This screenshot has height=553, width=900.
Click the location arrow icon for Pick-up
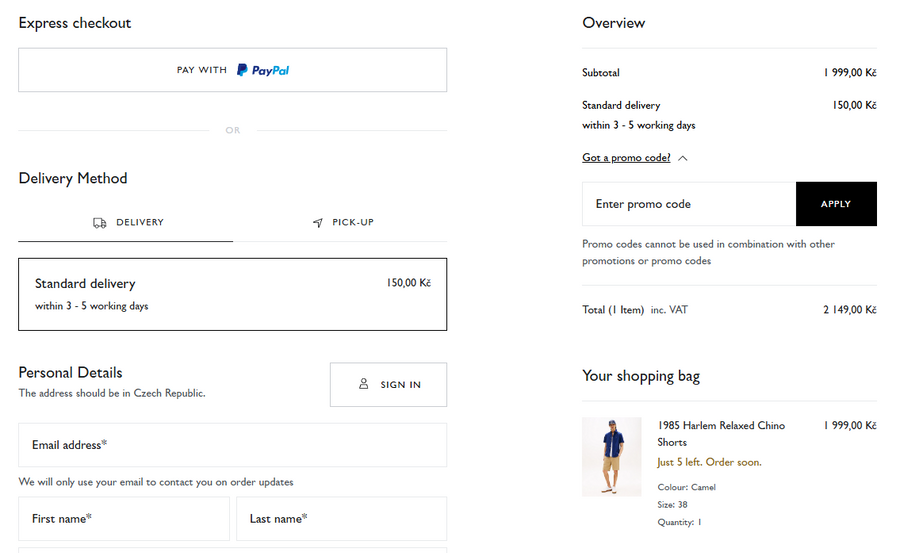[318, 223]
